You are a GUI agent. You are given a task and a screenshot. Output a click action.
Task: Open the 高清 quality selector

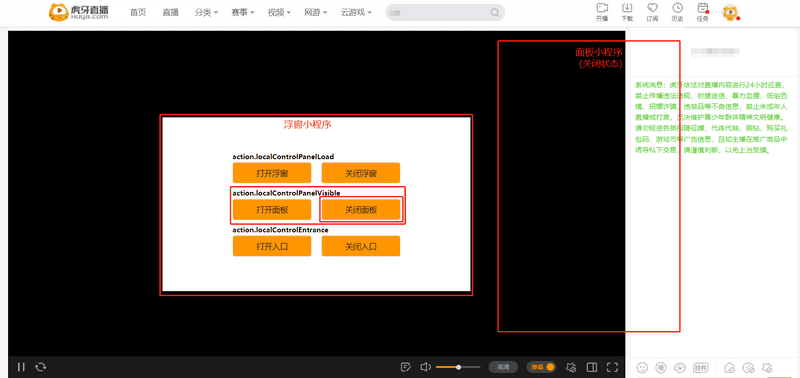pyautogui.click(x=503, y=367)
